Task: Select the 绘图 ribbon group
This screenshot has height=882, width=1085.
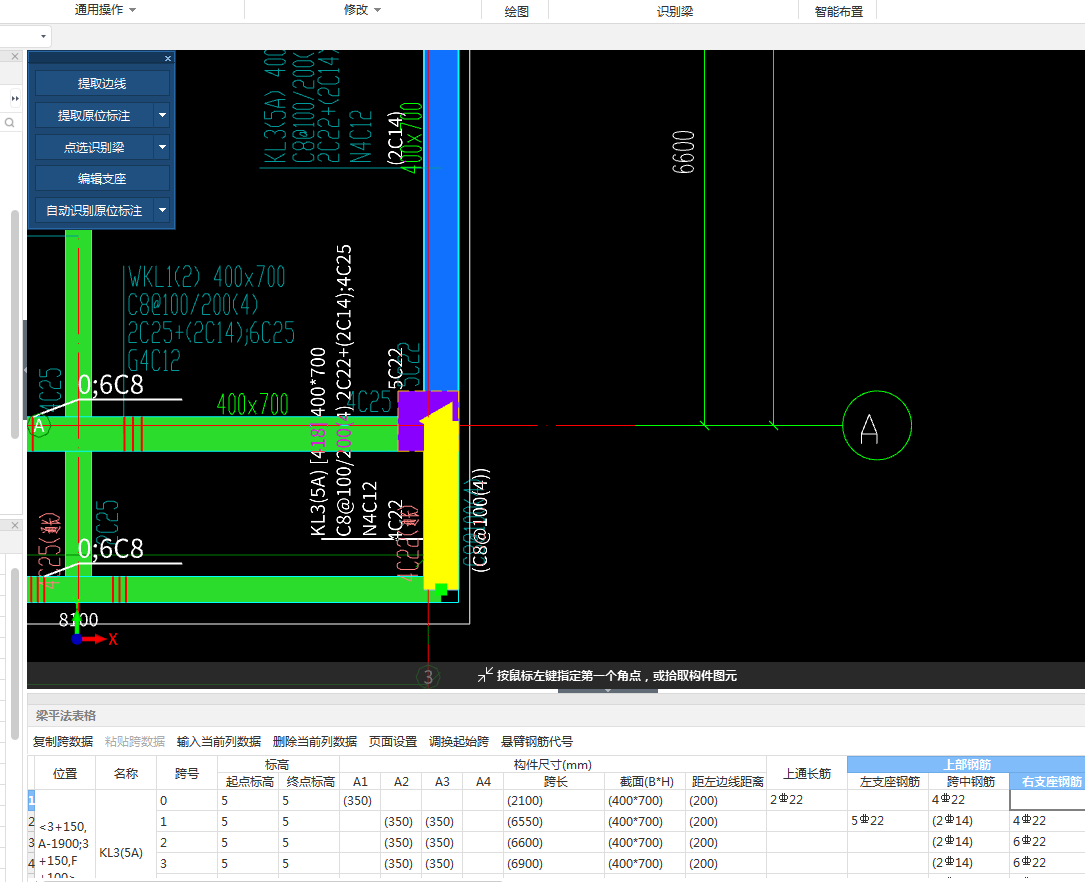Action: point(516,11)
